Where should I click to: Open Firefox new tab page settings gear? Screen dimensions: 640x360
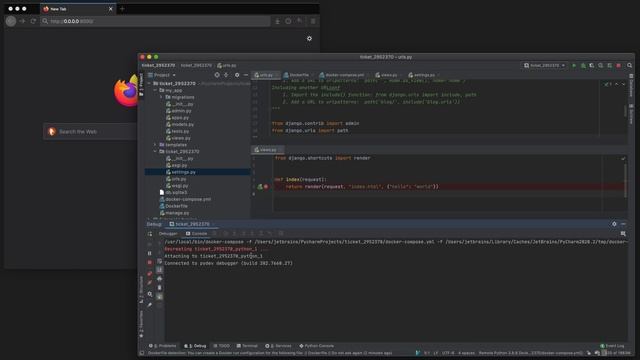(309, 38)
